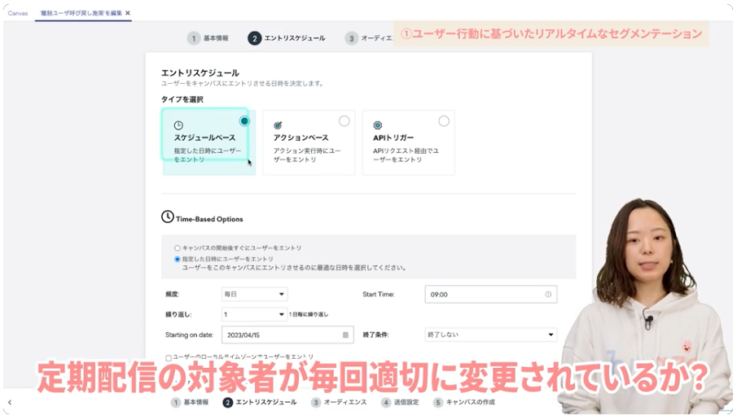Select the スケジュールベース clock icon
The height and width of the screenshot is (420, 737).
178,125
